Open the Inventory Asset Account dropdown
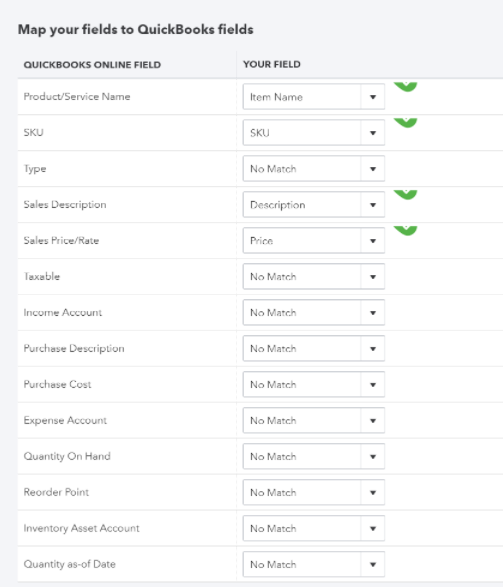 [314, 528]
